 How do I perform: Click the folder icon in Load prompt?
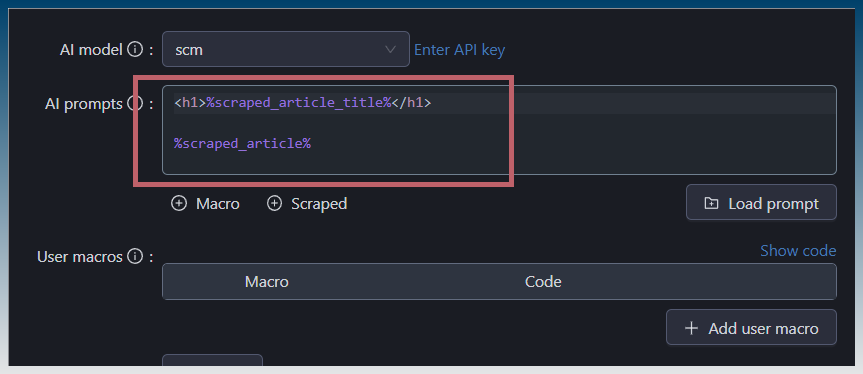click(711, 204)
